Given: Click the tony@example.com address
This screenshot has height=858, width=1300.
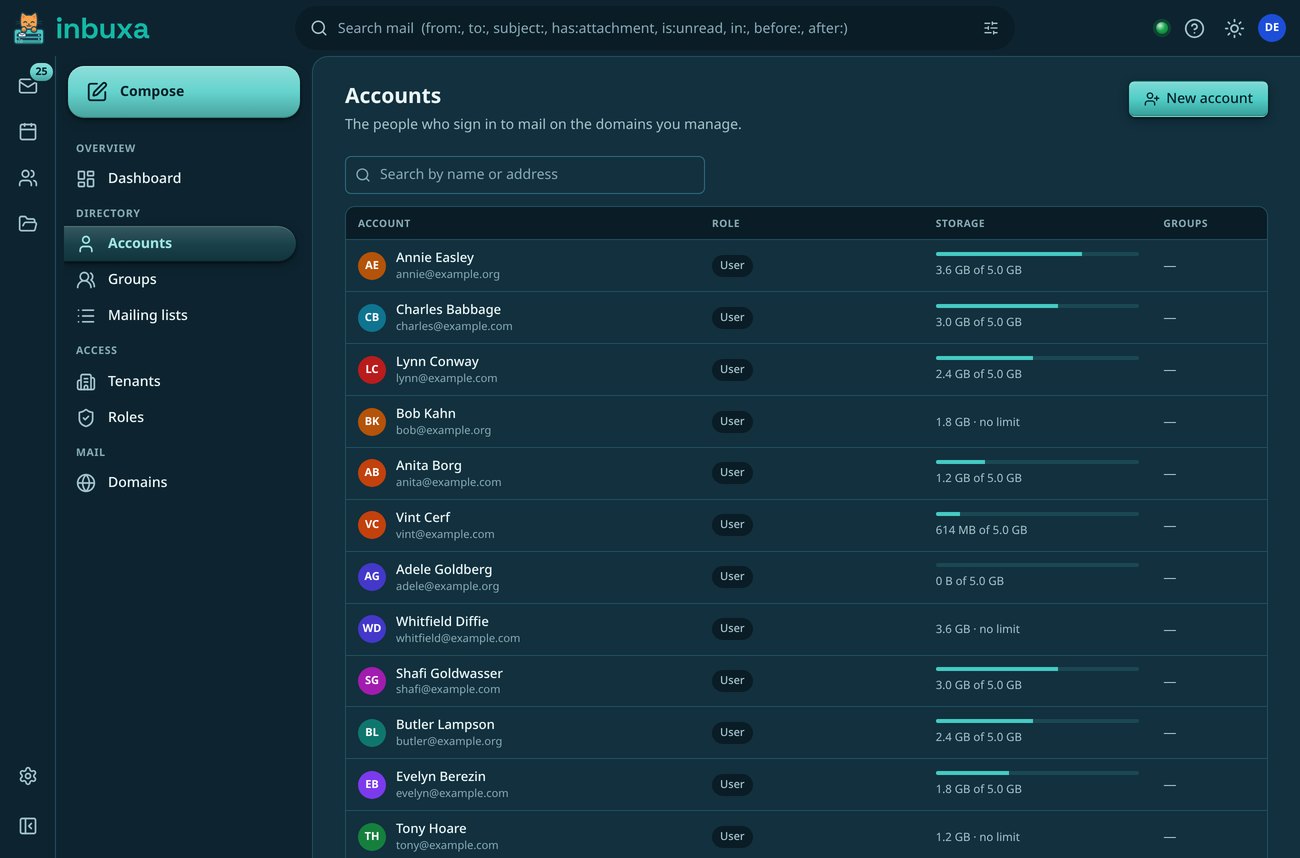Looking at the screenshot, I should pyautogui.click(x=447, y=845).
